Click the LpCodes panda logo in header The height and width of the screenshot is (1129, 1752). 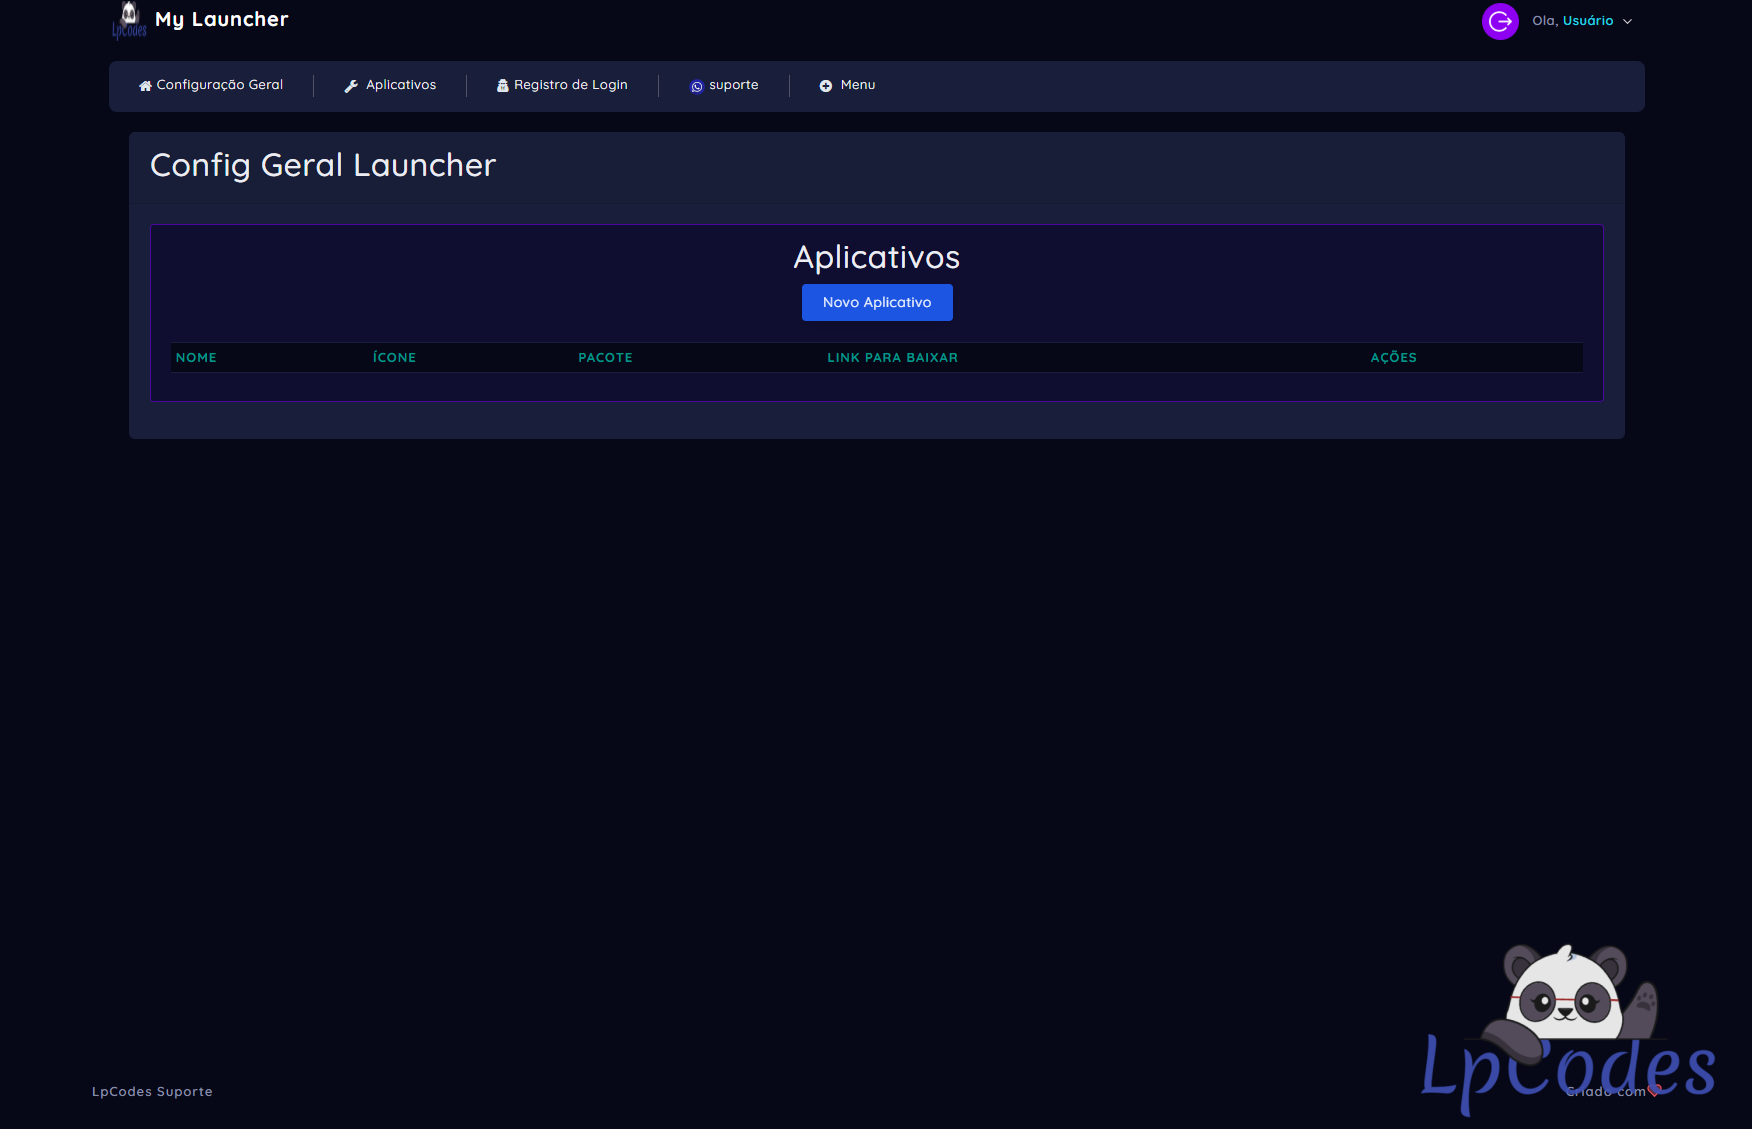point(129,20)
